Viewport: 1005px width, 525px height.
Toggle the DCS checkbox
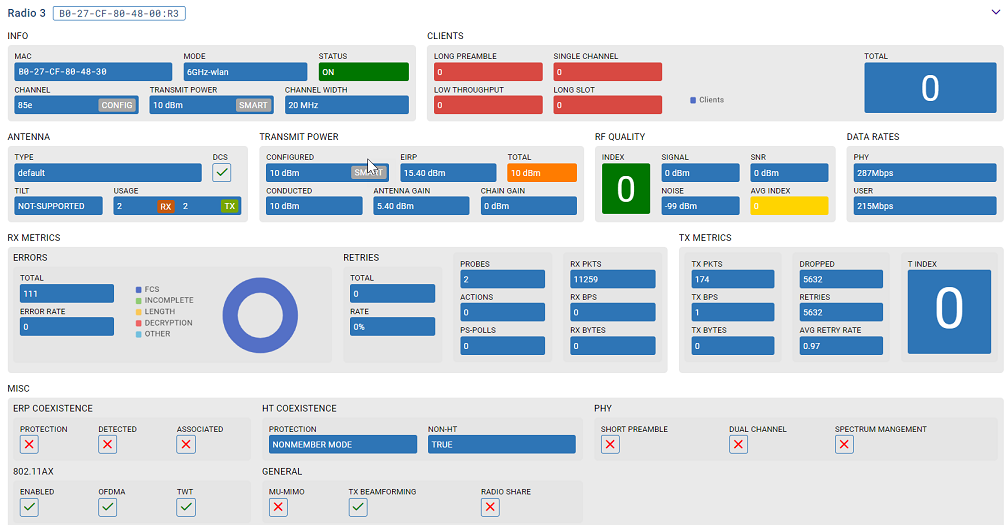(x=222, y=173)
